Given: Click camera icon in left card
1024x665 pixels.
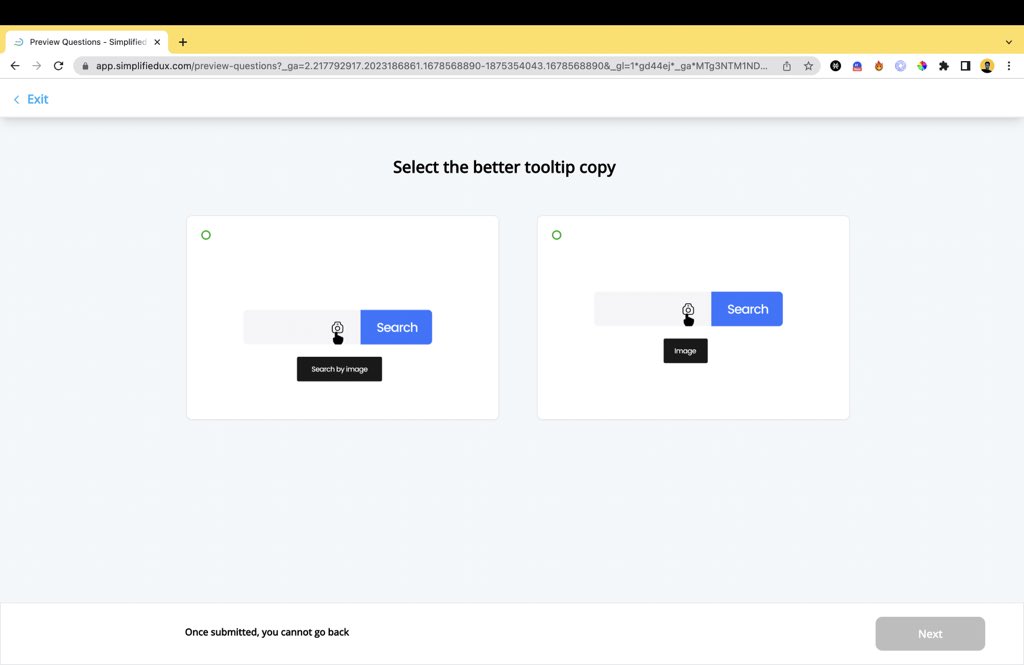Looking at the screenshot, I should pyautogui.click(x=337, y=328).
